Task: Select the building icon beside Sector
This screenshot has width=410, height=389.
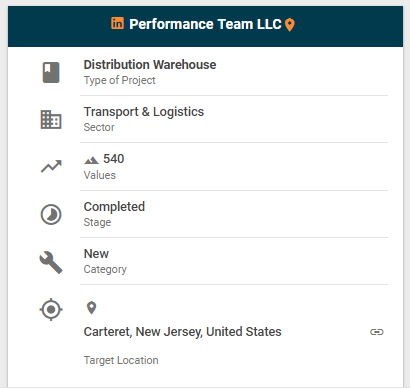Action: pyautogui.click(x=51, y=119)
